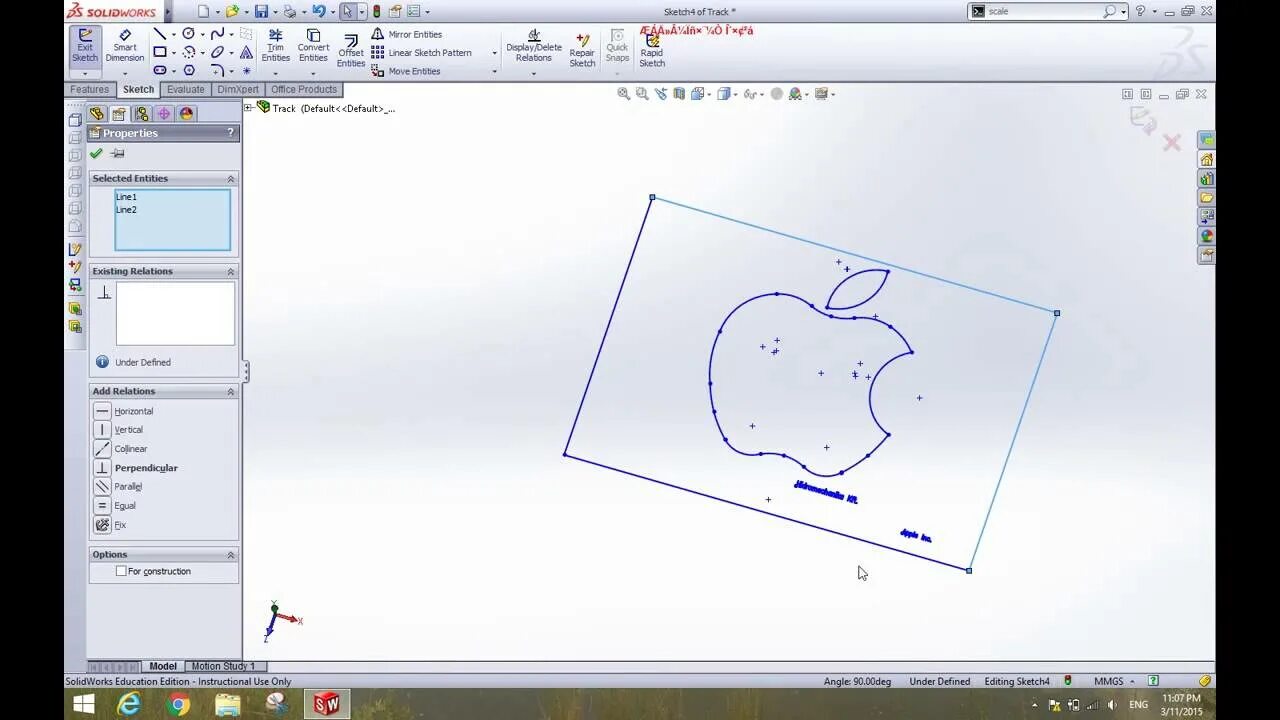Viewport: 1280px width, 720px height.
Task: Expand the Linear Sketch Pattern dropdown arrow
Action: click(x=493, y=52)
